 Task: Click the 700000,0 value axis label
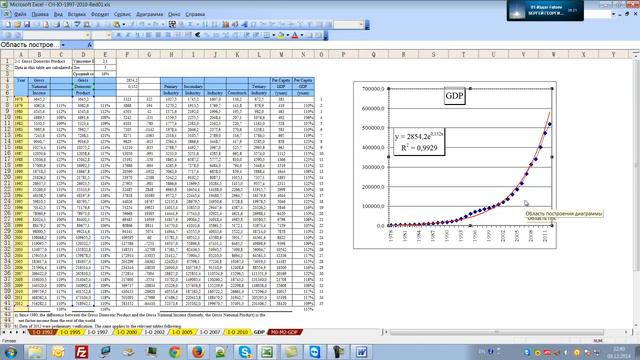[x=373, y=89]
